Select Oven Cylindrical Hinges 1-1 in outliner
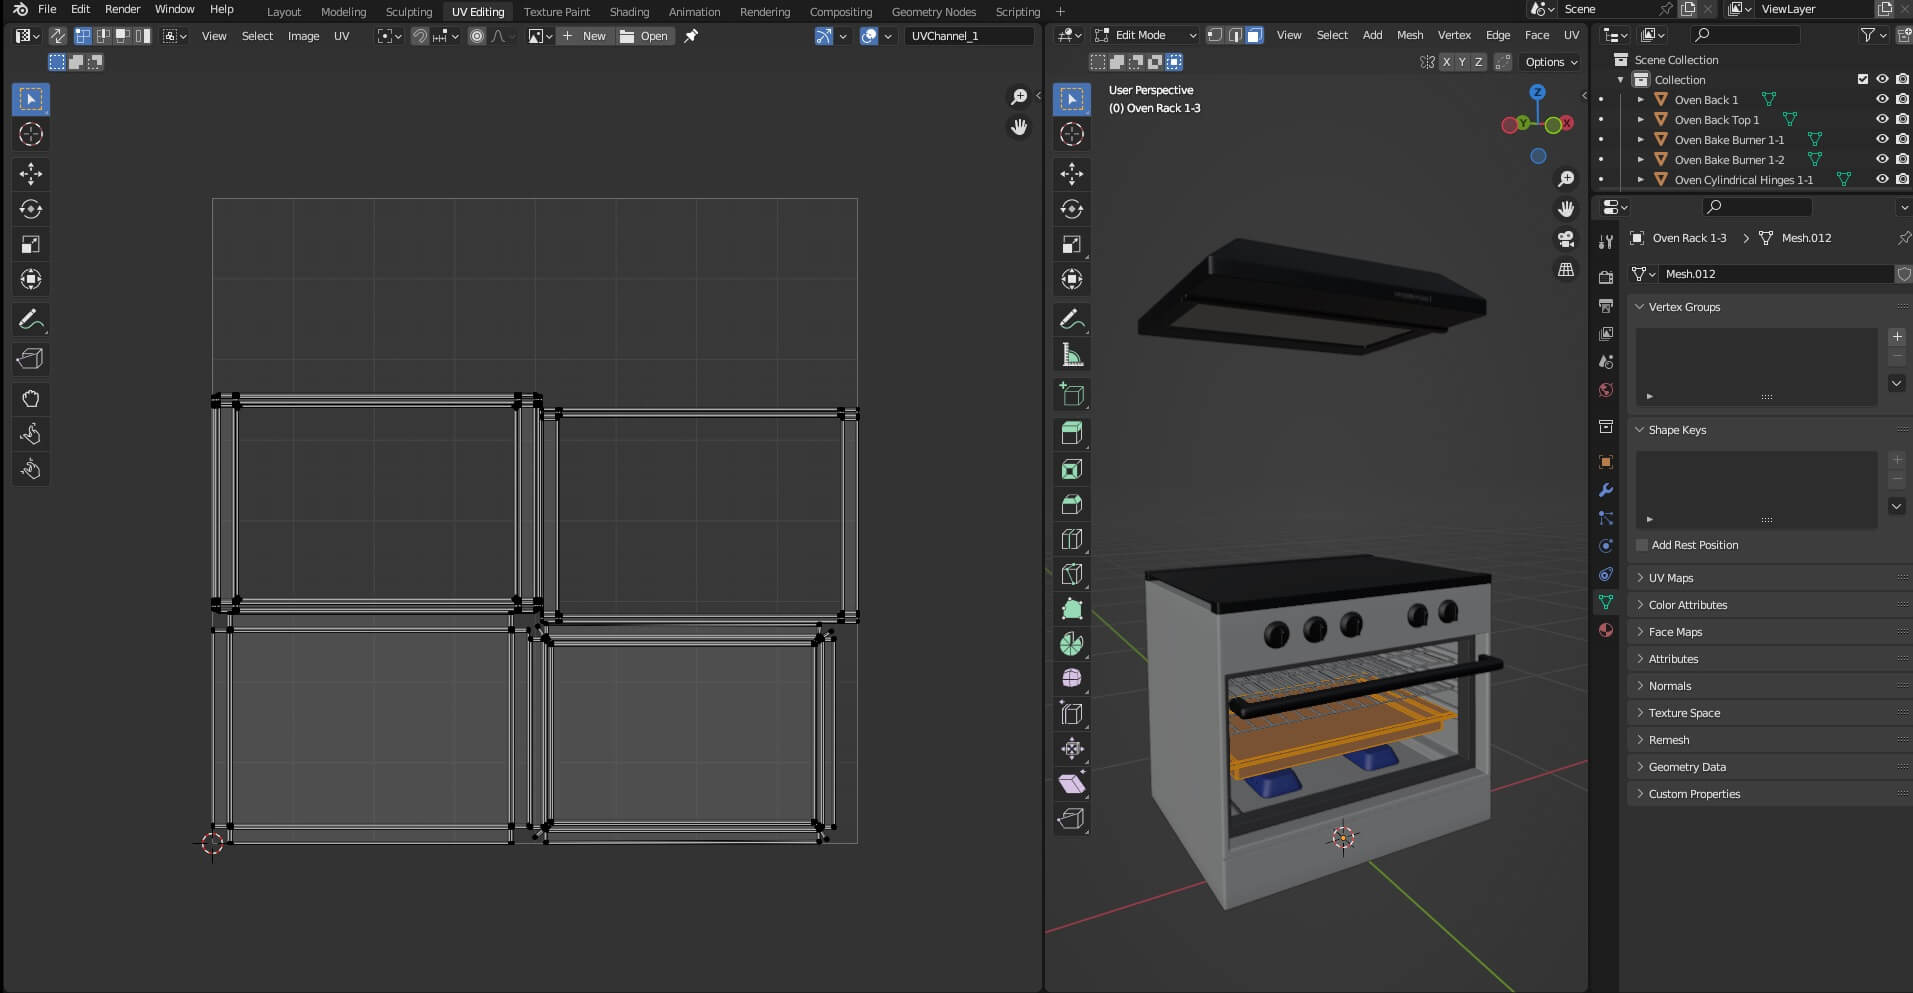This screenshot has height=993, width=1913. [1743, 180]
